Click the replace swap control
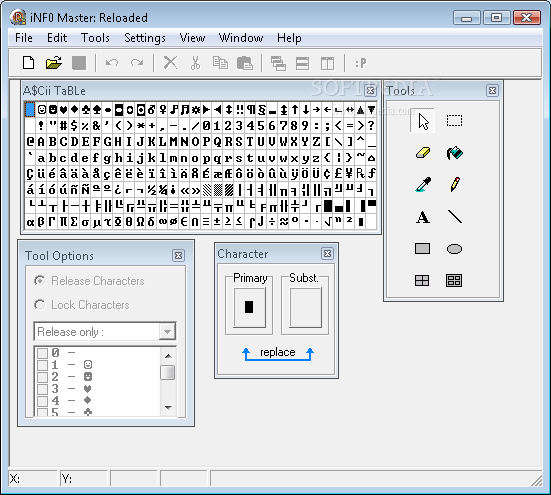The image size is (551, 495). (278, 353)
